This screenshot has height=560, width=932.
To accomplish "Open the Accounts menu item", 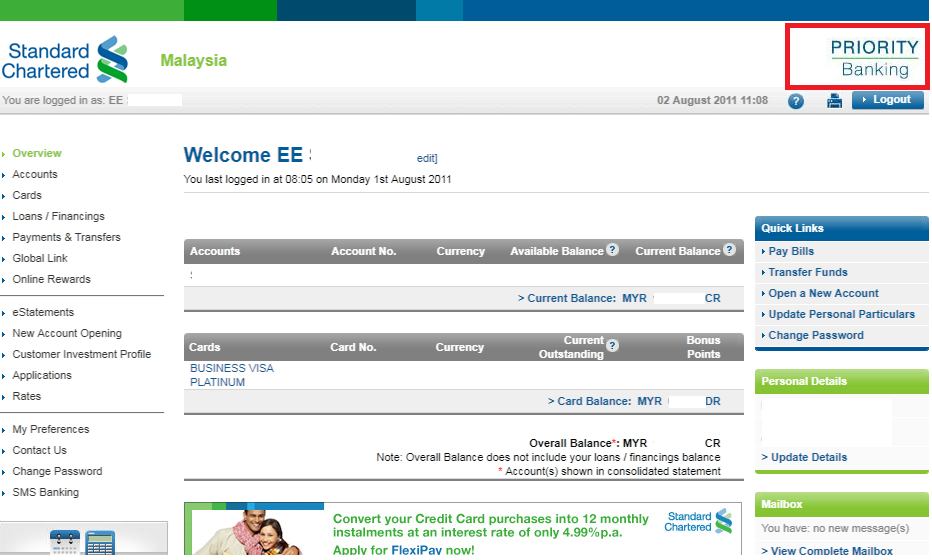I will click(35, 174).
